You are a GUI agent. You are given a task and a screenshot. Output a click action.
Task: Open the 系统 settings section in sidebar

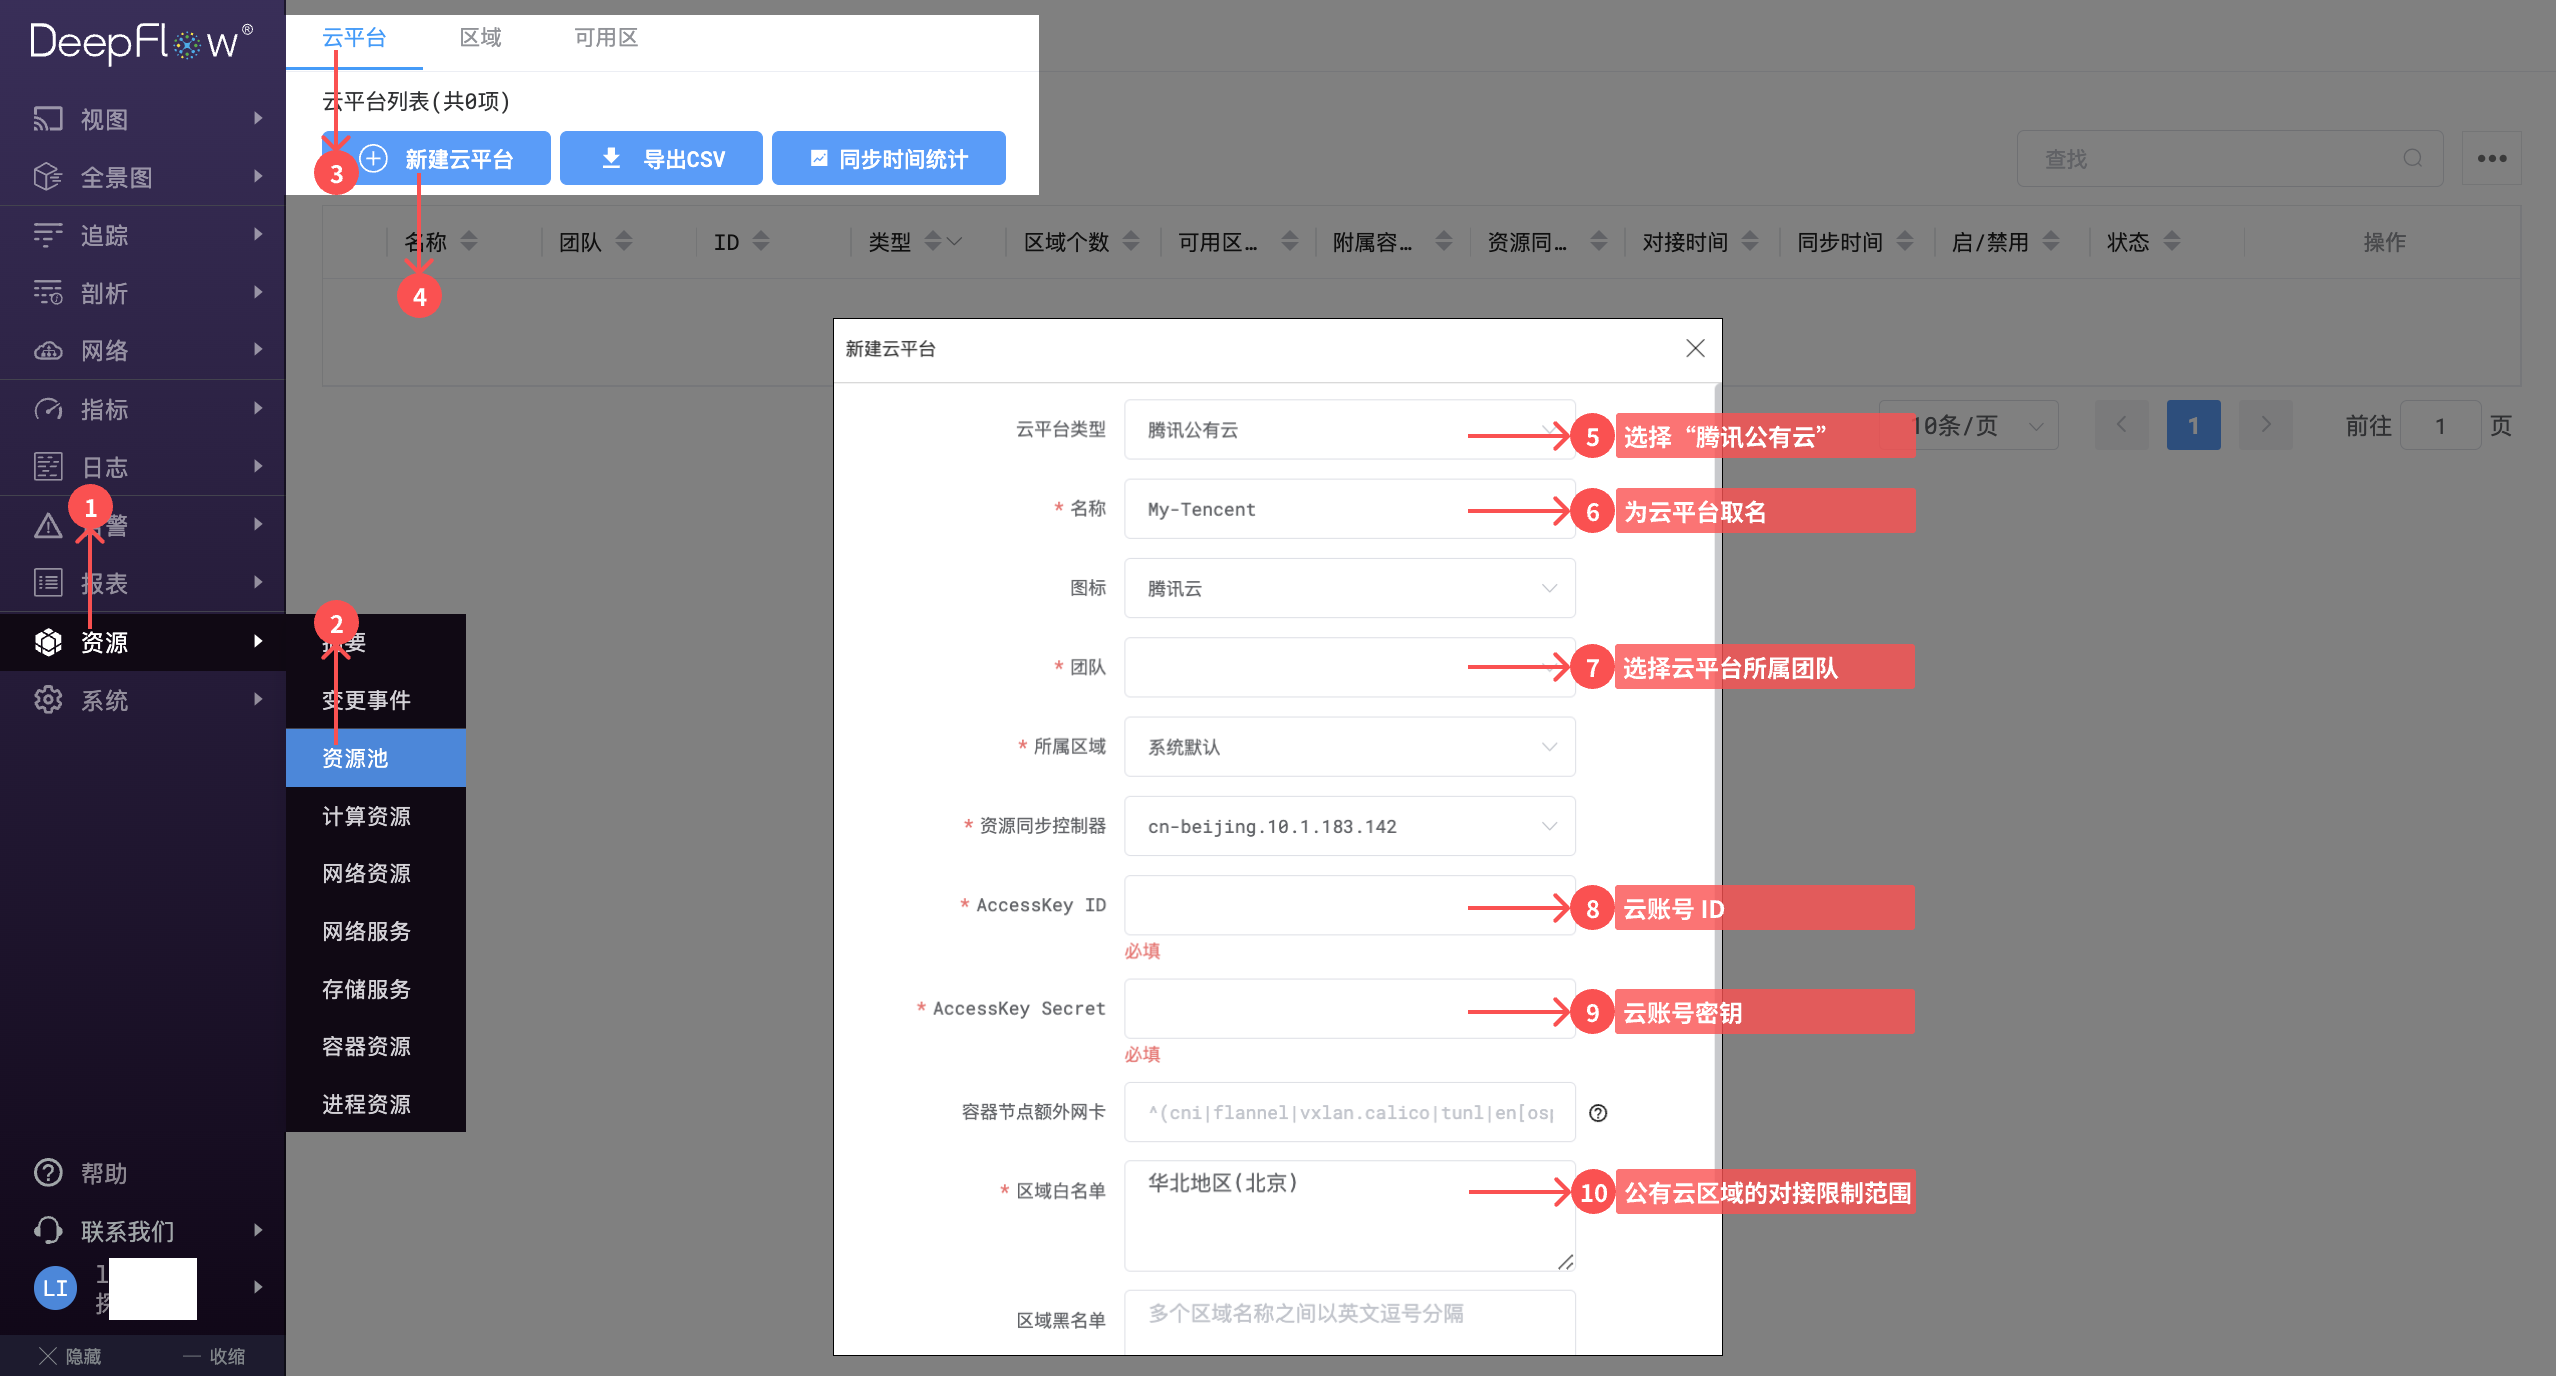click(x=104, y=699)
